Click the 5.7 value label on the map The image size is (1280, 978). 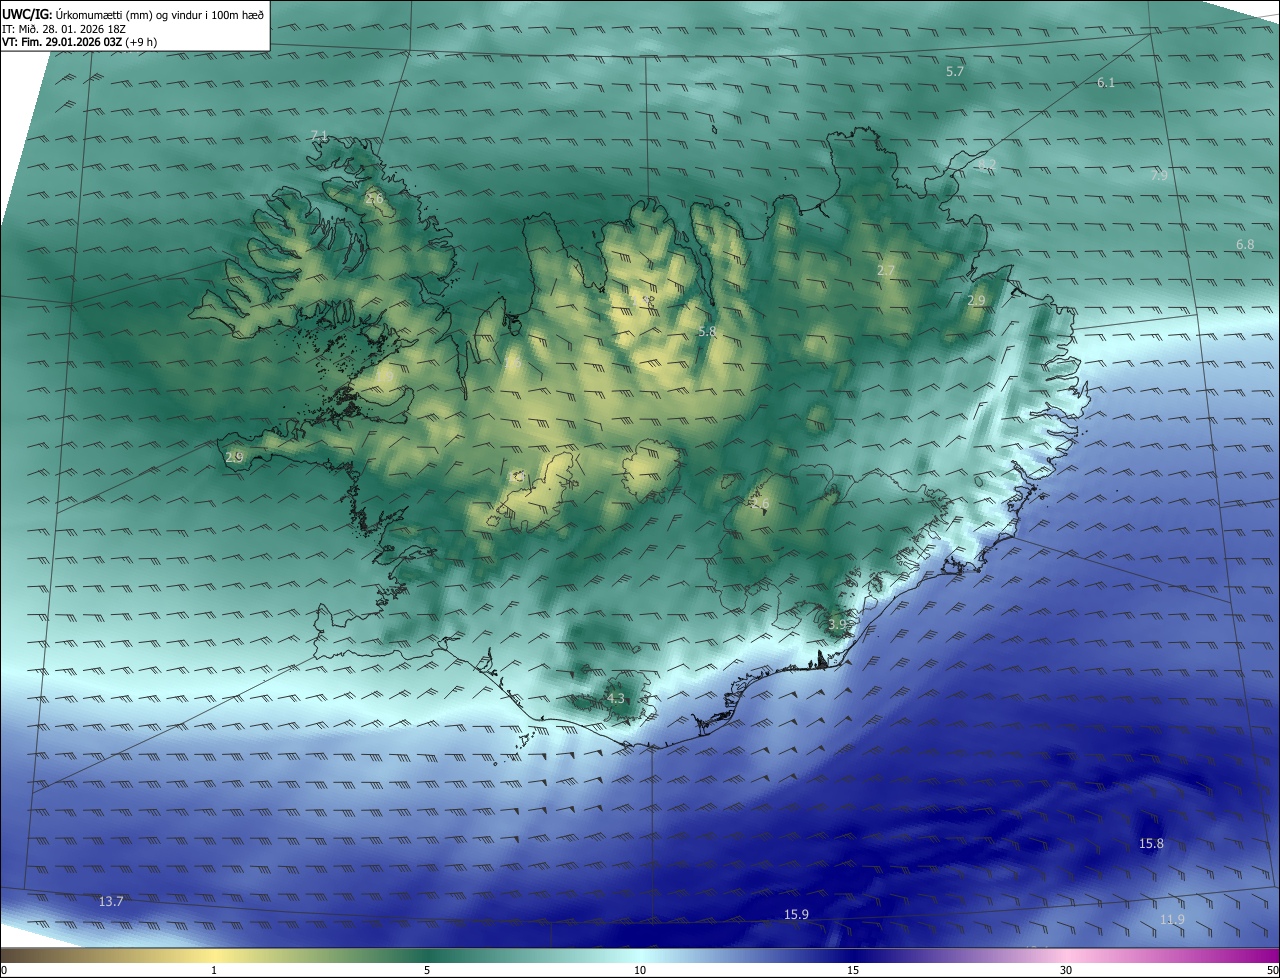(x=955, y=72)
